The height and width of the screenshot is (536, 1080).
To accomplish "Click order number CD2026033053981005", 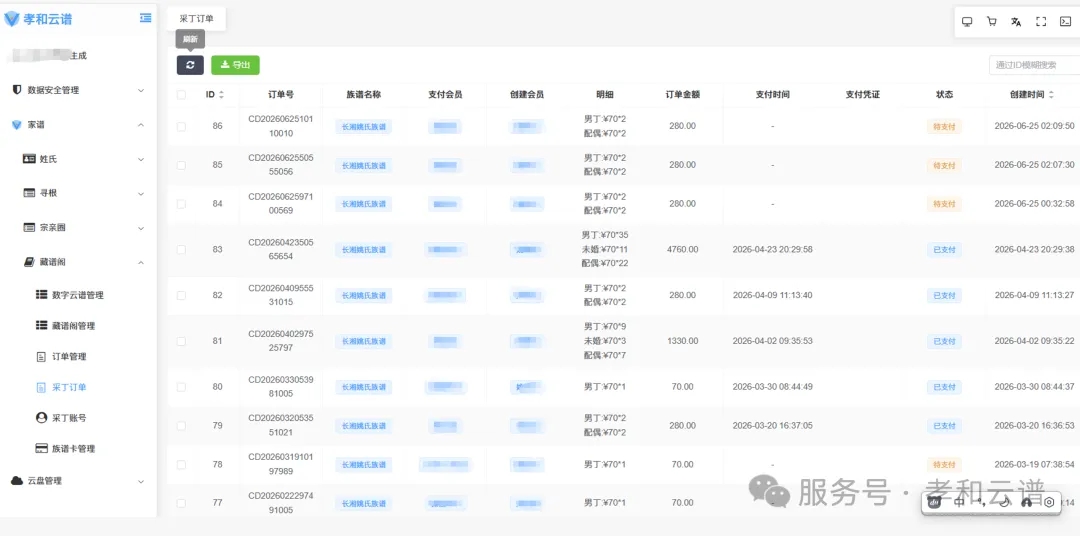I will [x=281, y=386].
